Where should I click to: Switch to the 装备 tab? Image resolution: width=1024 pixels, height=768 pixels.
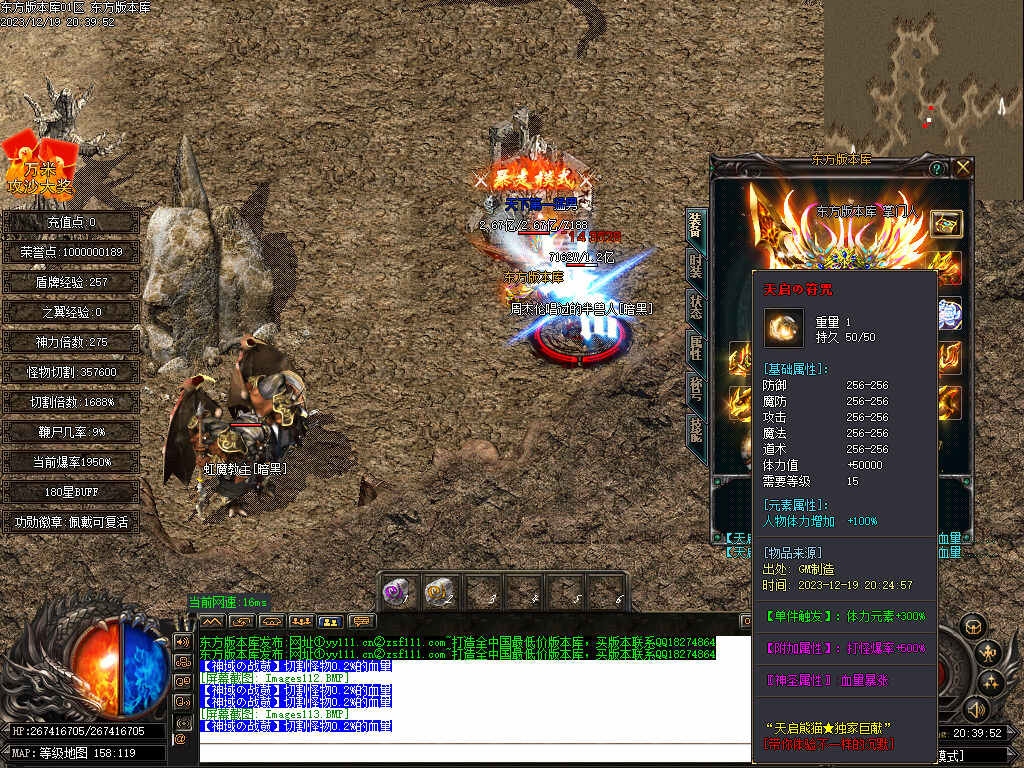(695, 226)
